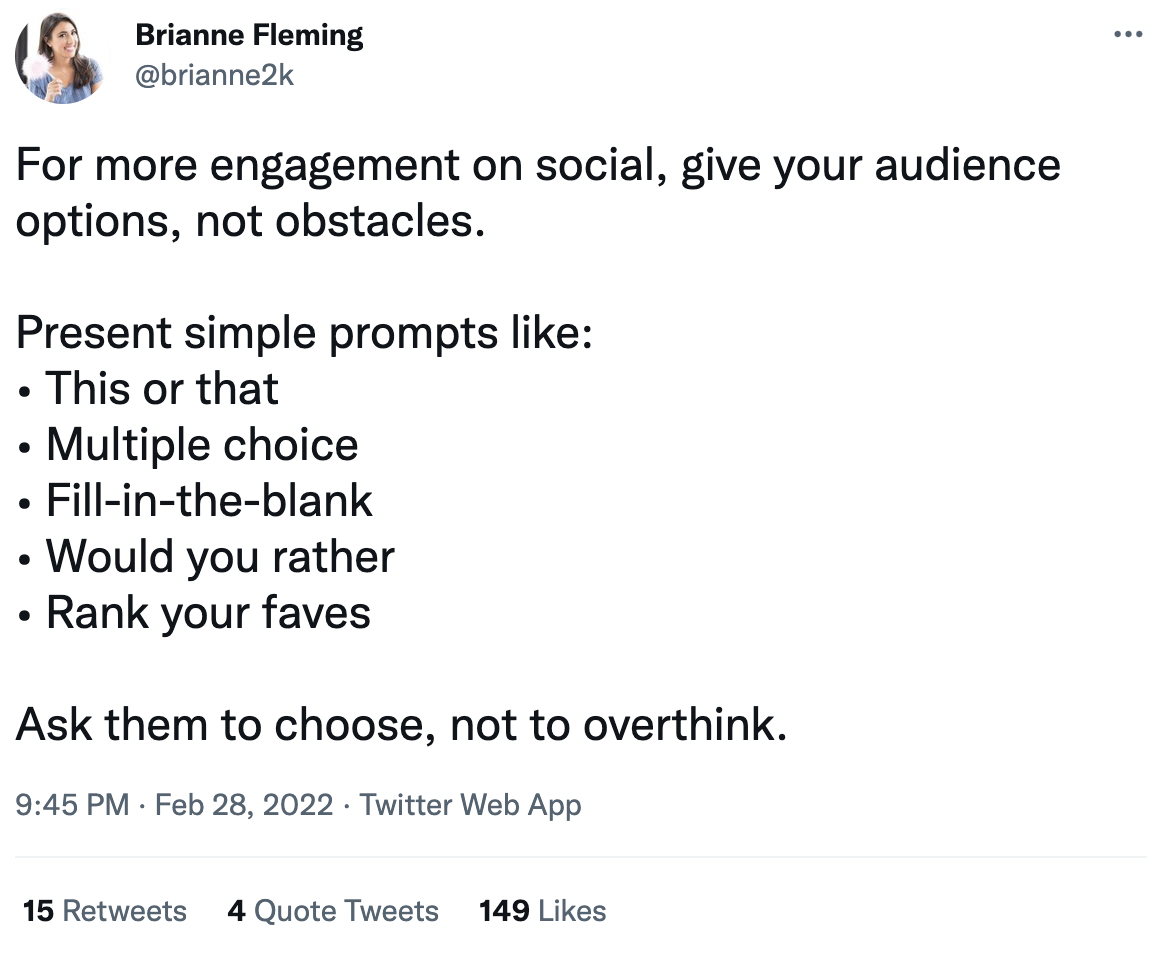View the 4 Quote Tweets
Viewport: 1170px width, 956px height.
332,911
